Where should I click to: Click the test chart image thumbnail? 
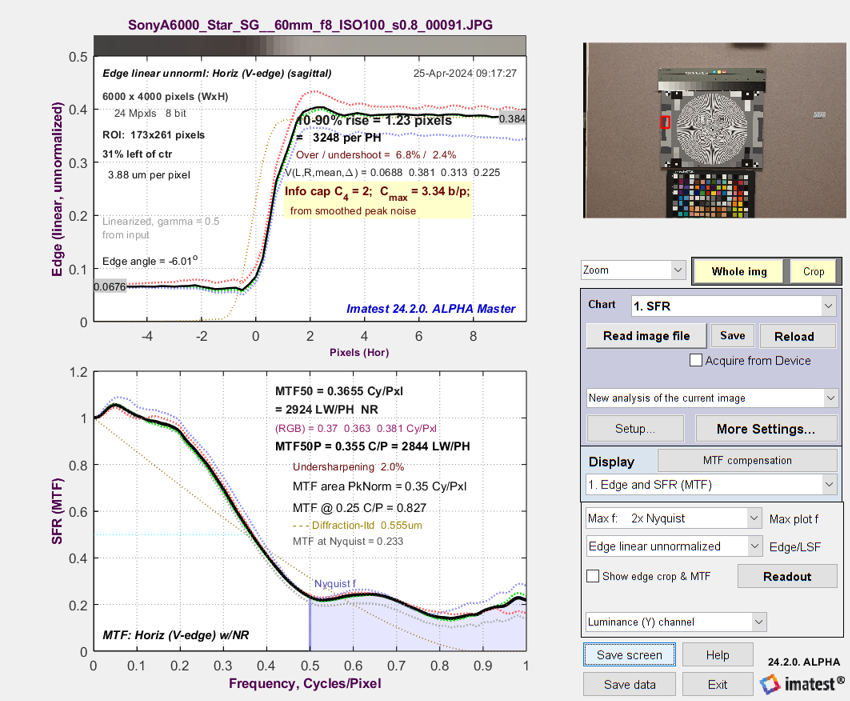712,131
